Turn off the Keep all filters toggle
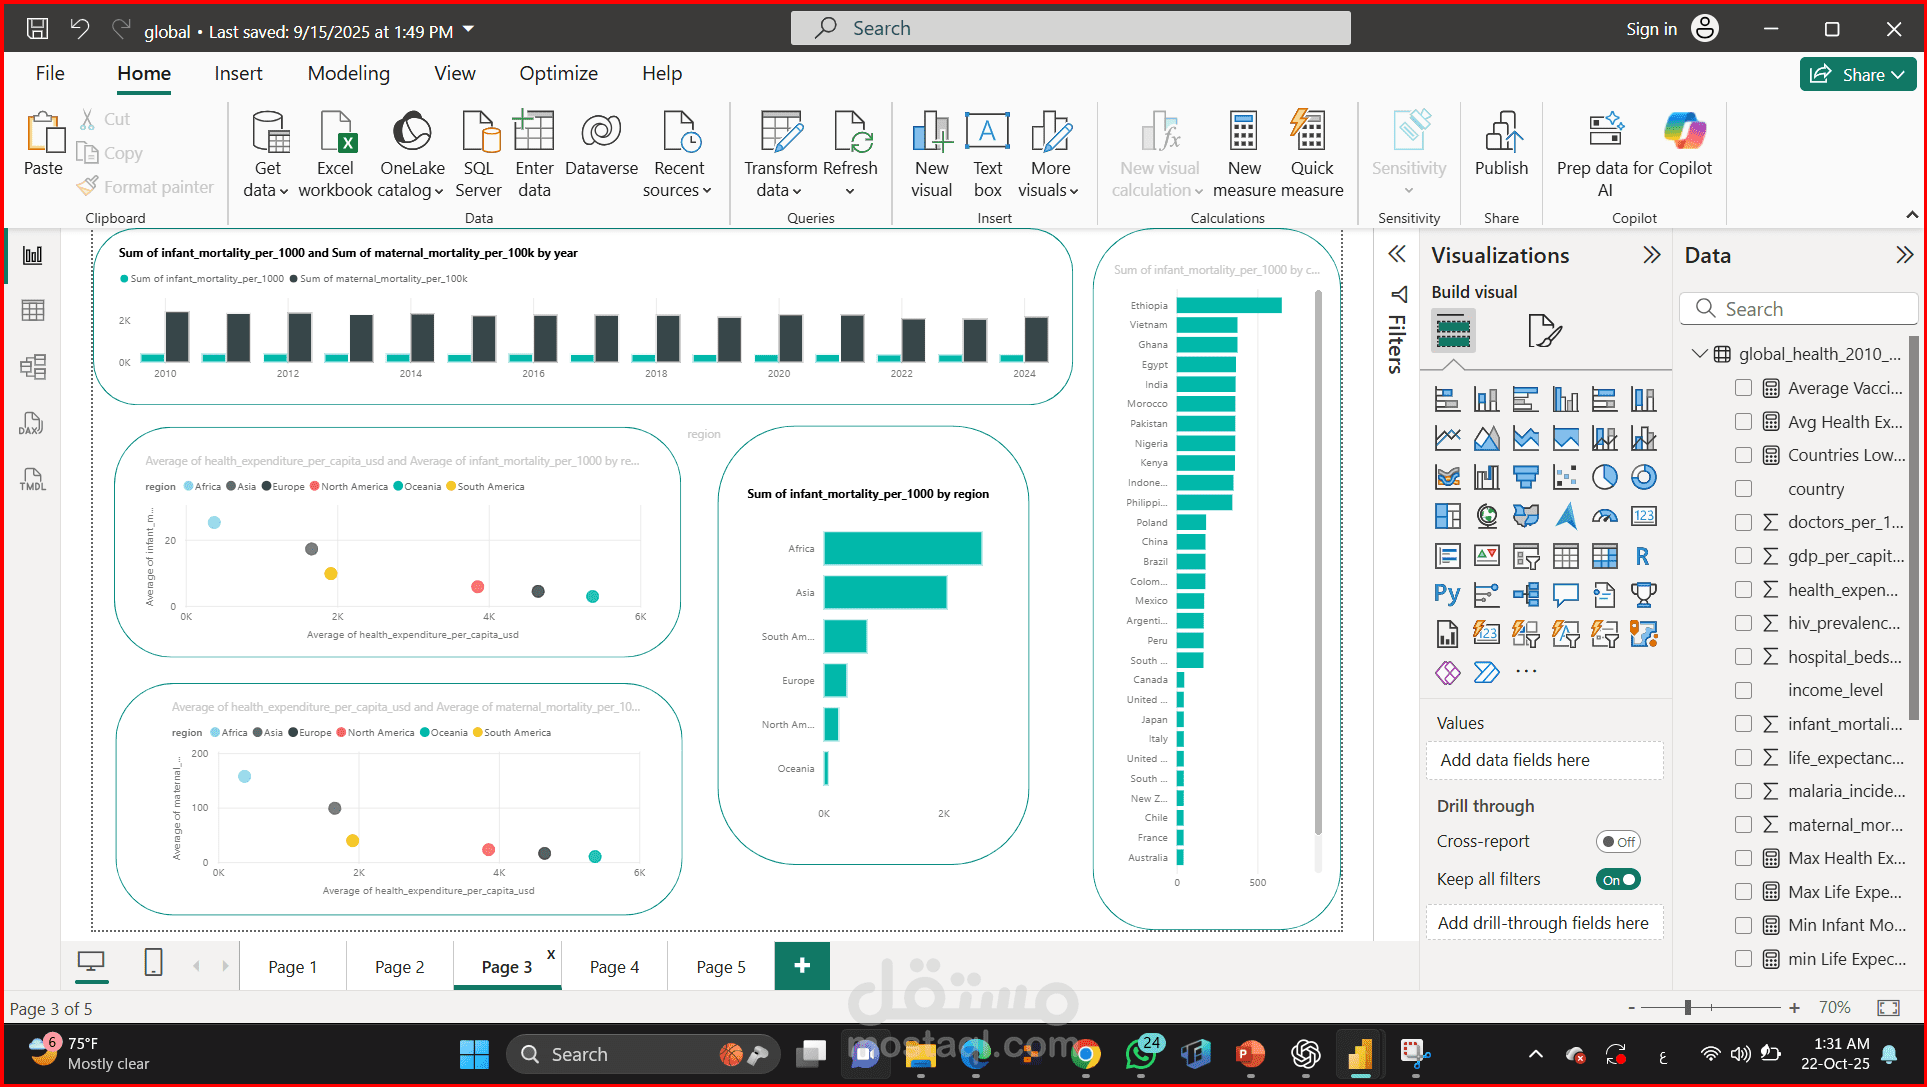This screenshot has width=1927, height=1087. [x=1617, y=880]
